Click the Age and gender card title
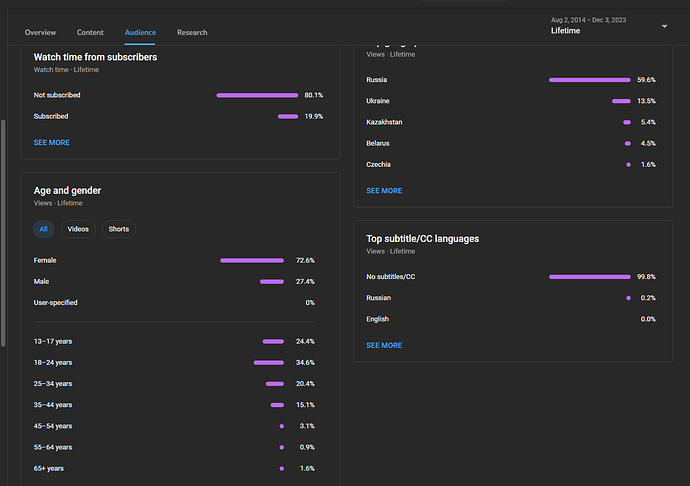The image size is (690, 486). 67,190
